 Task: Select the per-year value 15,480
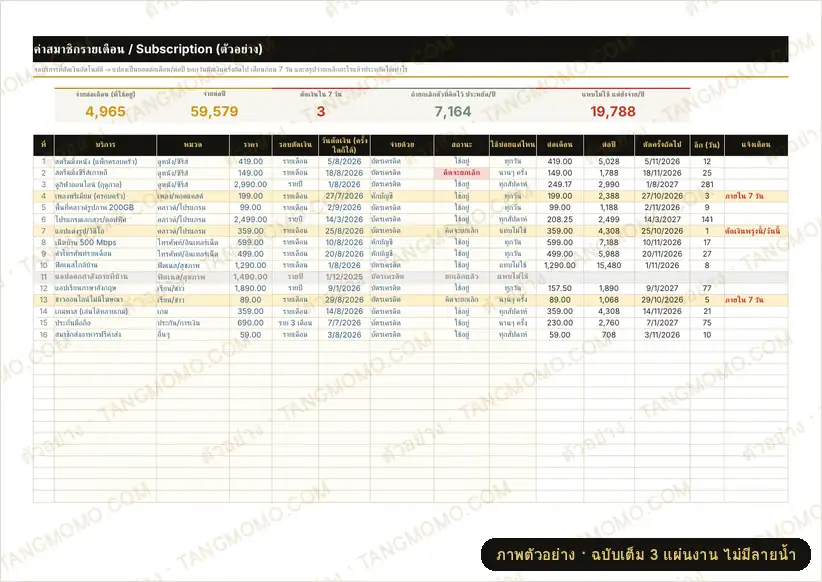pos(609,265)
